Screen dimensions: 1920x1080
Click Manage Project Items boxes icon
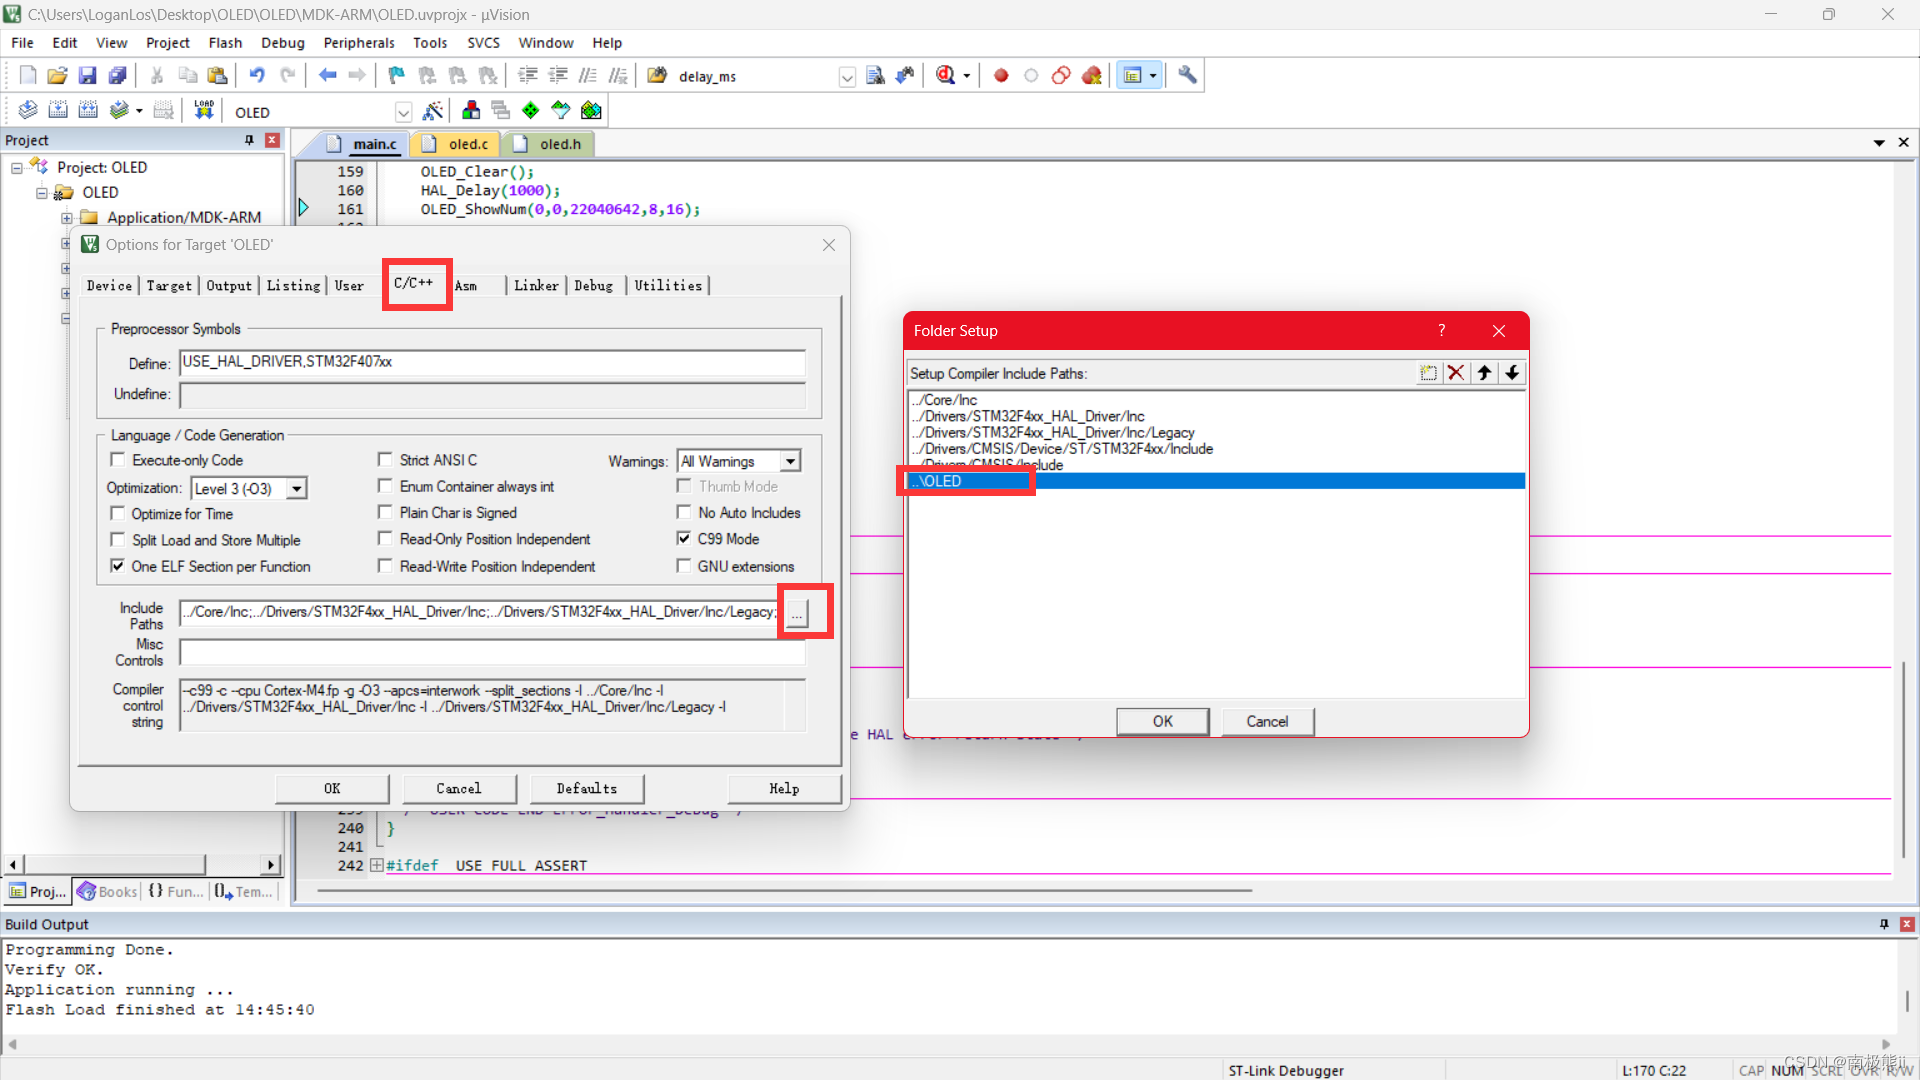pyautogui.click(x=471, y=111)
